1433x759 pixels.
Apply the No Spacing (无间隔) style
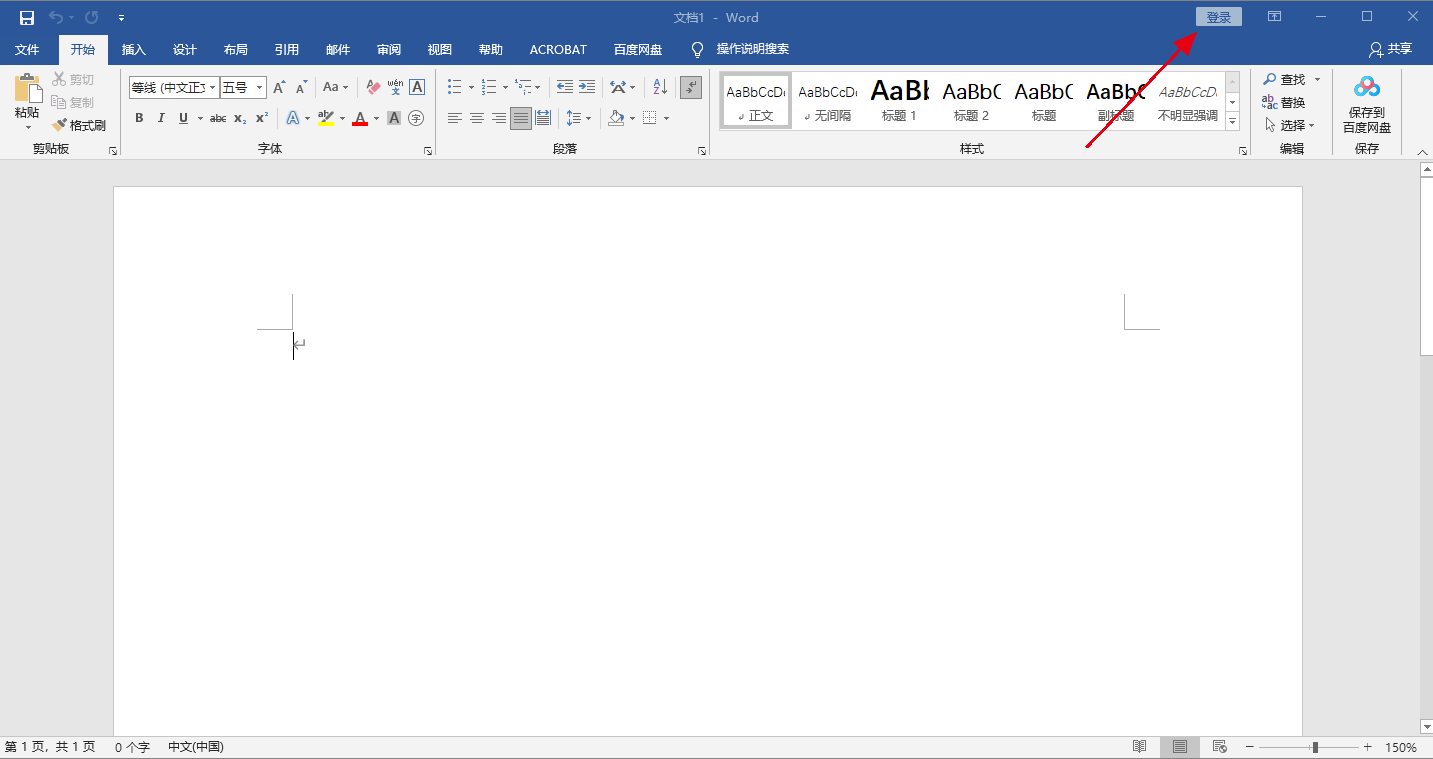(x=827, y=100)
